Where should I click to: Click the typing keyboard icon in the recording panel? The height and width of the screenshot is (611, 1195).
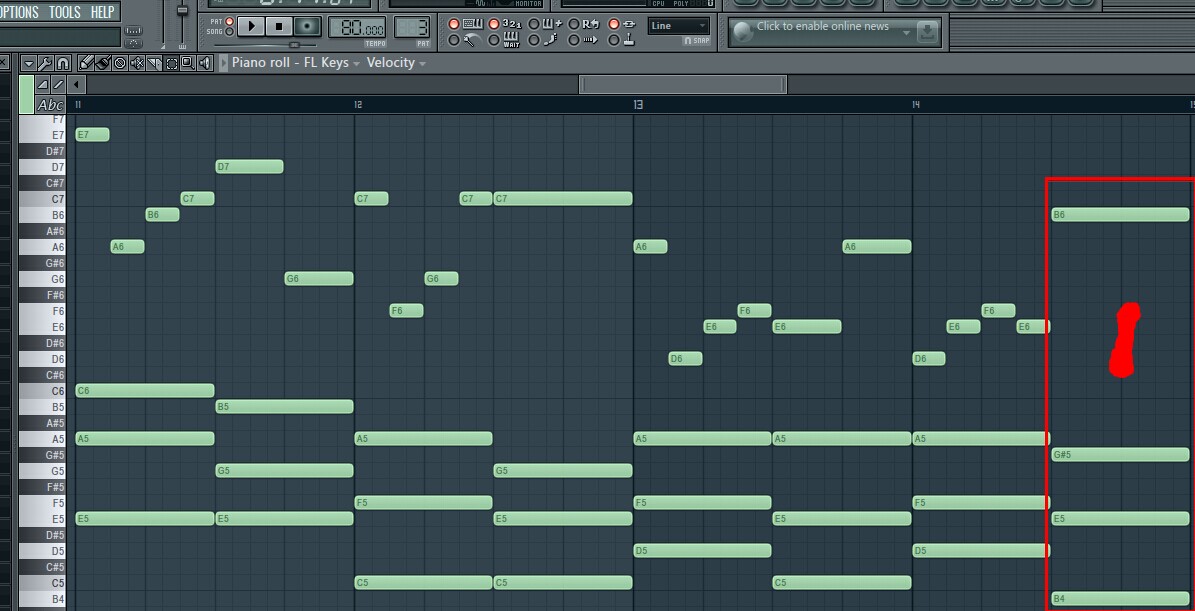coord(473,24)
